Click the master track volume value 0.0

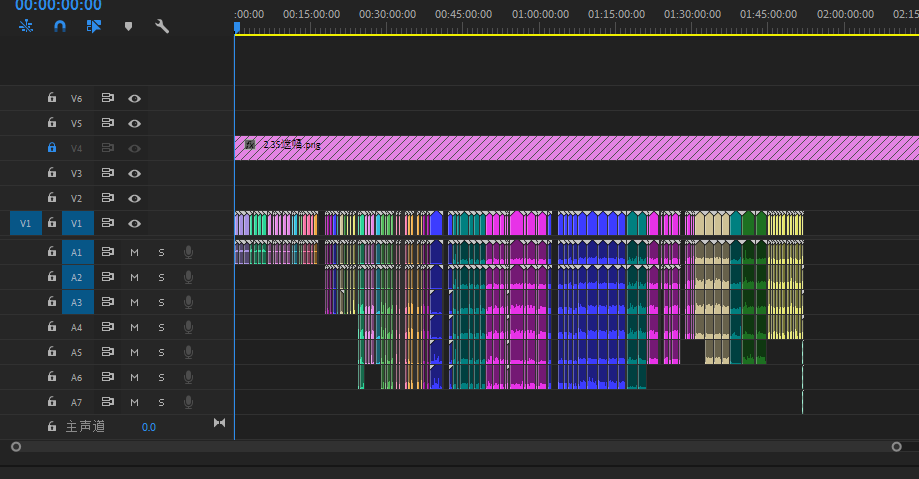[x=148, y=427]
